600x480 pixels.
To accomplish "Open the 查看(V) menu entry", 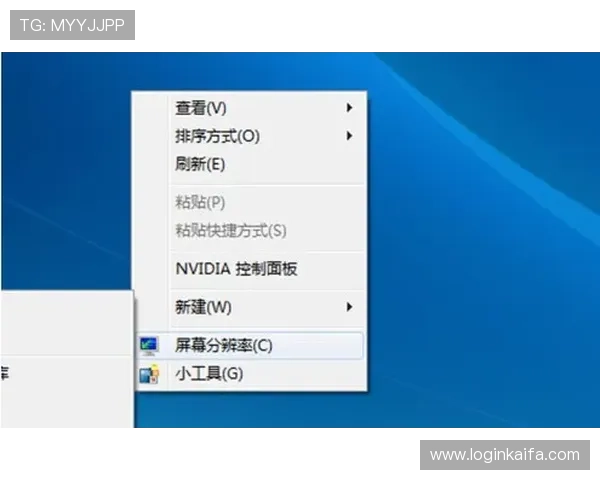I will point(201,108).
